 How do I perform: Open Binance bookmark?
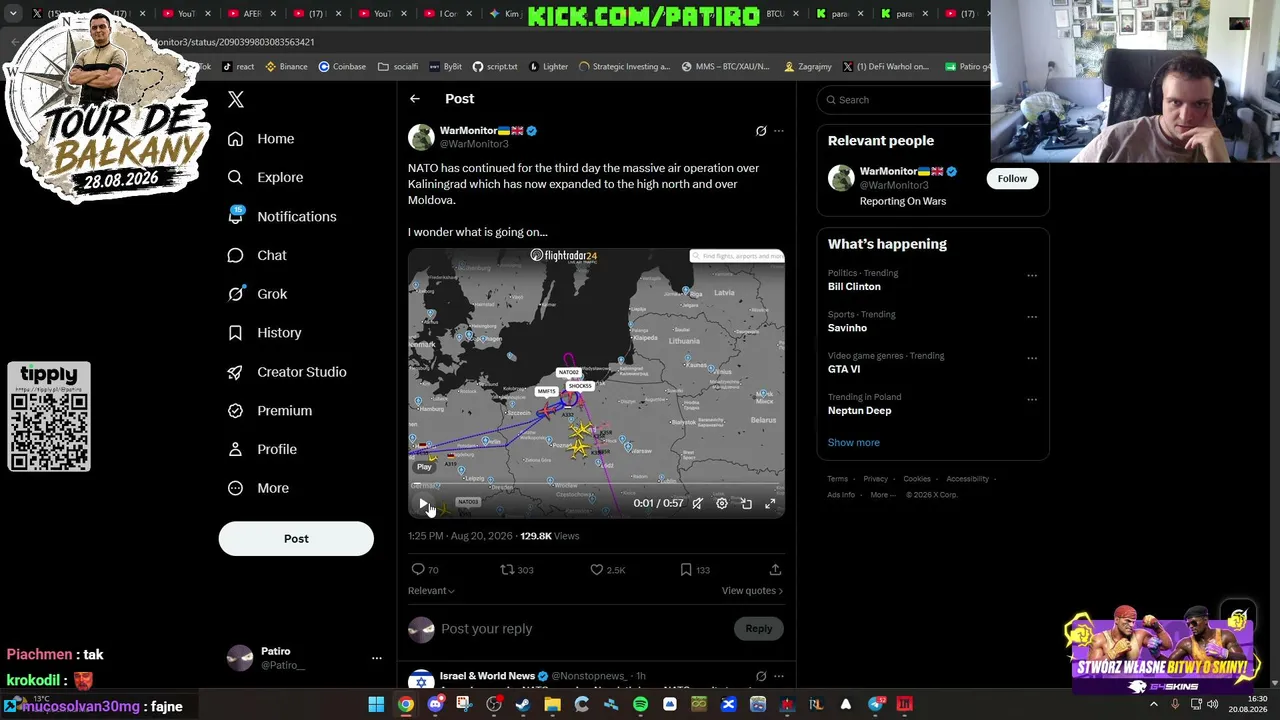pos(286,67)
